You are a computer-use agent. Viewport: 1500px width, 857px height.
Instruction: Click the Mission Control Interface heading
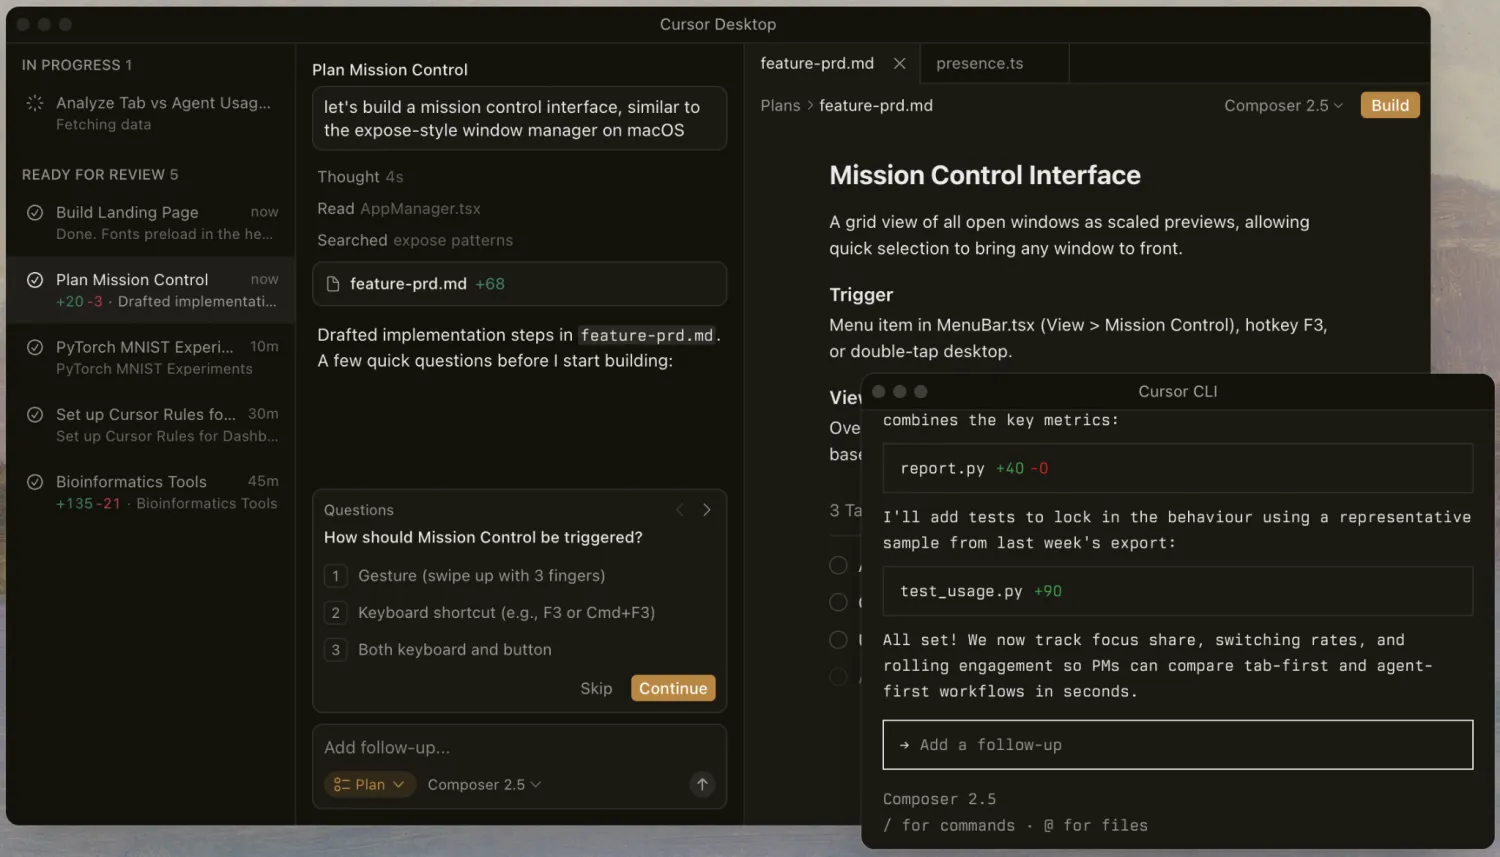(x=985, y=175)
